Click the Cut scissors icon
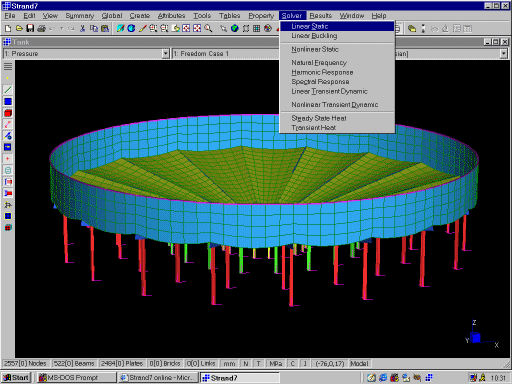The image size is (512, 384). point(83,29)
